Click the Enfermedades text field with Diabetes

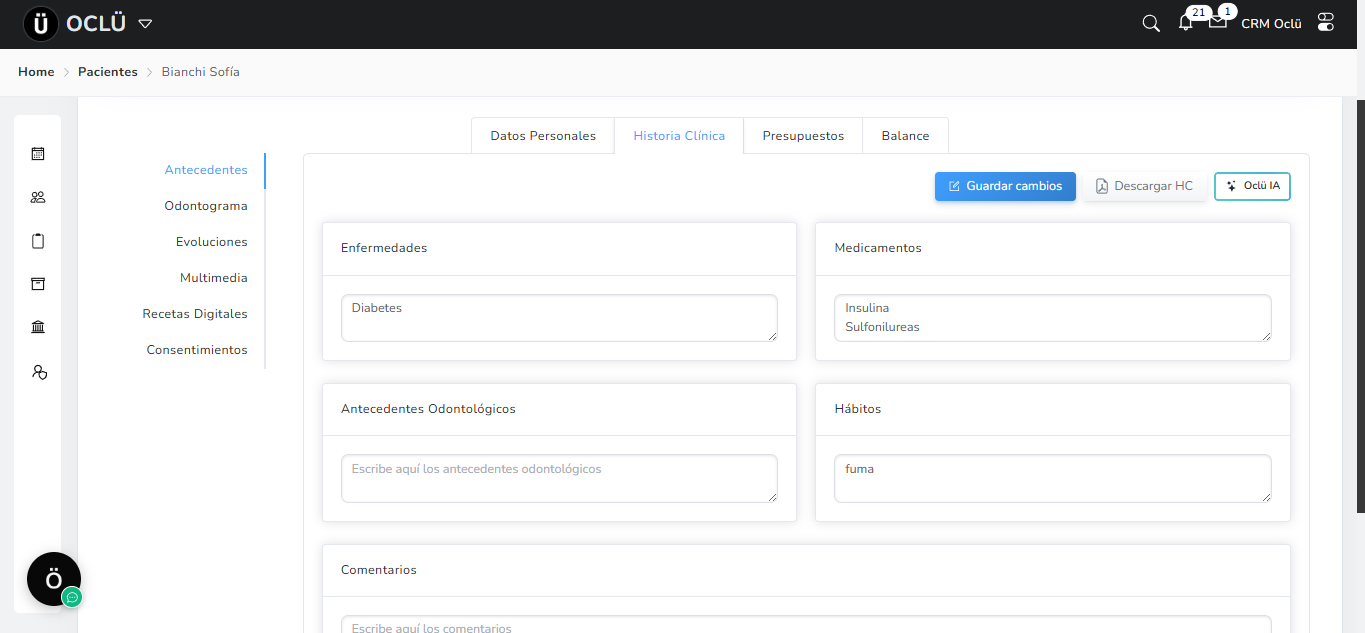pos(559,318)
